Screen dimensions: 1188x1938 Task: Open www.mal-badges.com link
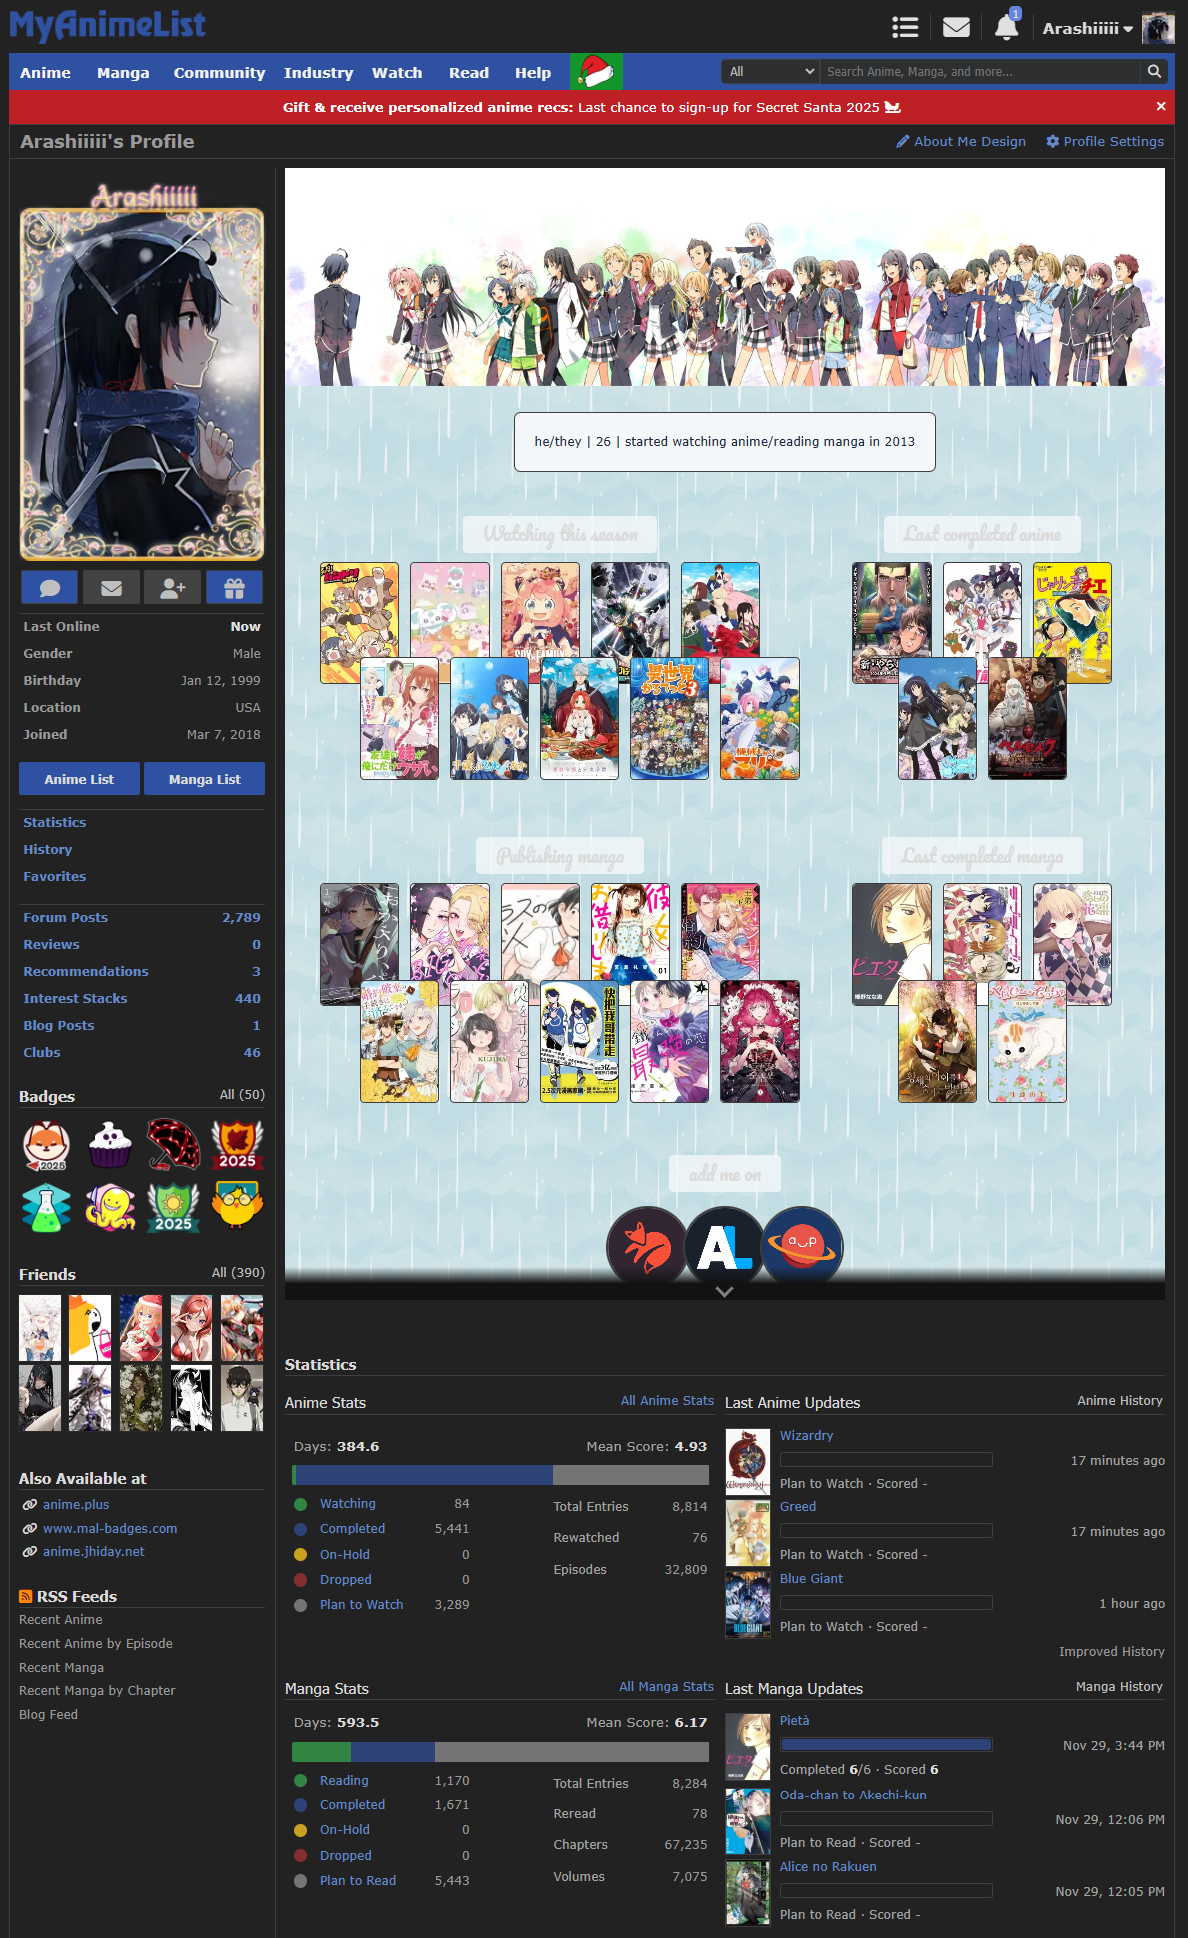pos(110,1528)
